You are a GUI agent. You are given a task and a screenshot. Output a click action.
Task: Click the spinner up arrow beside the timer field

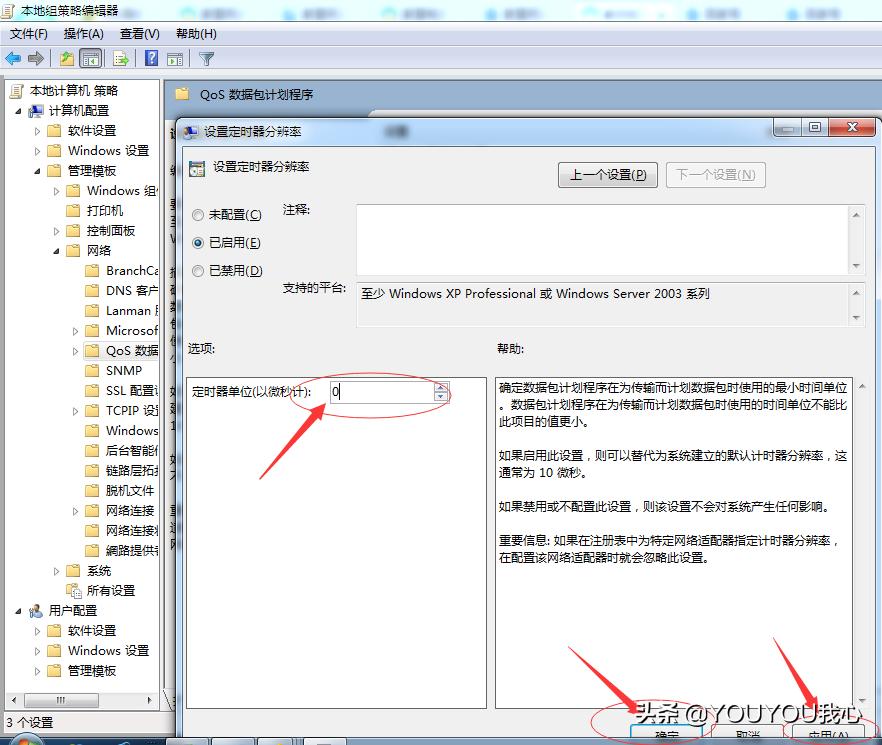[x=440, y=387]
